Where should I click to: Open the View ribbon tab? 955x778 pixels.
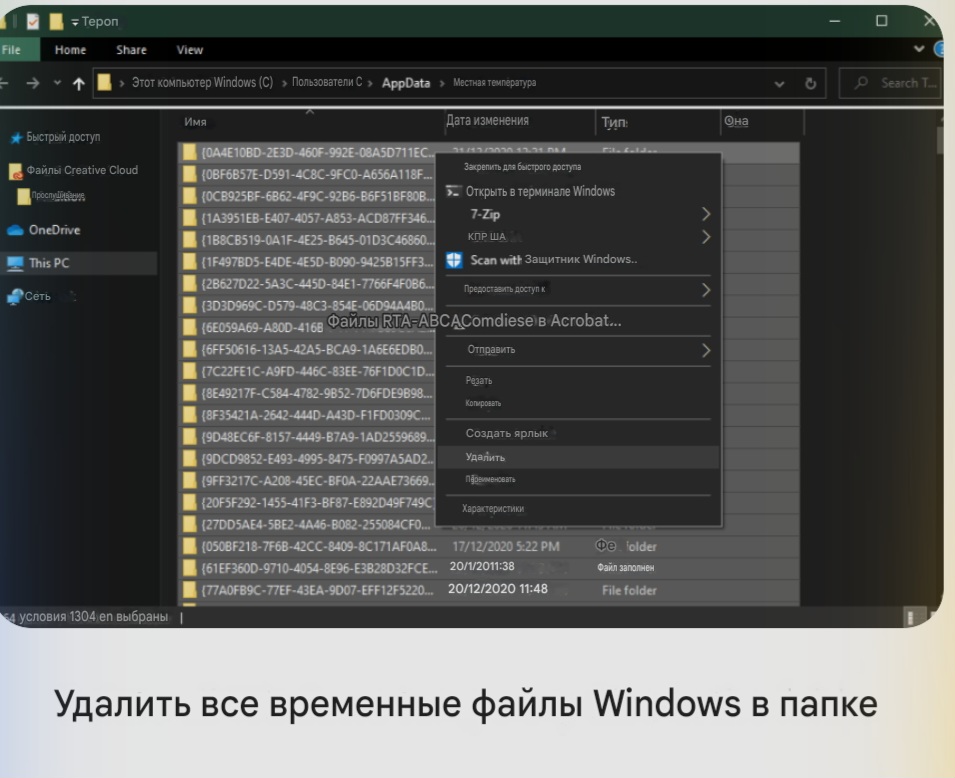click(189, 50)
